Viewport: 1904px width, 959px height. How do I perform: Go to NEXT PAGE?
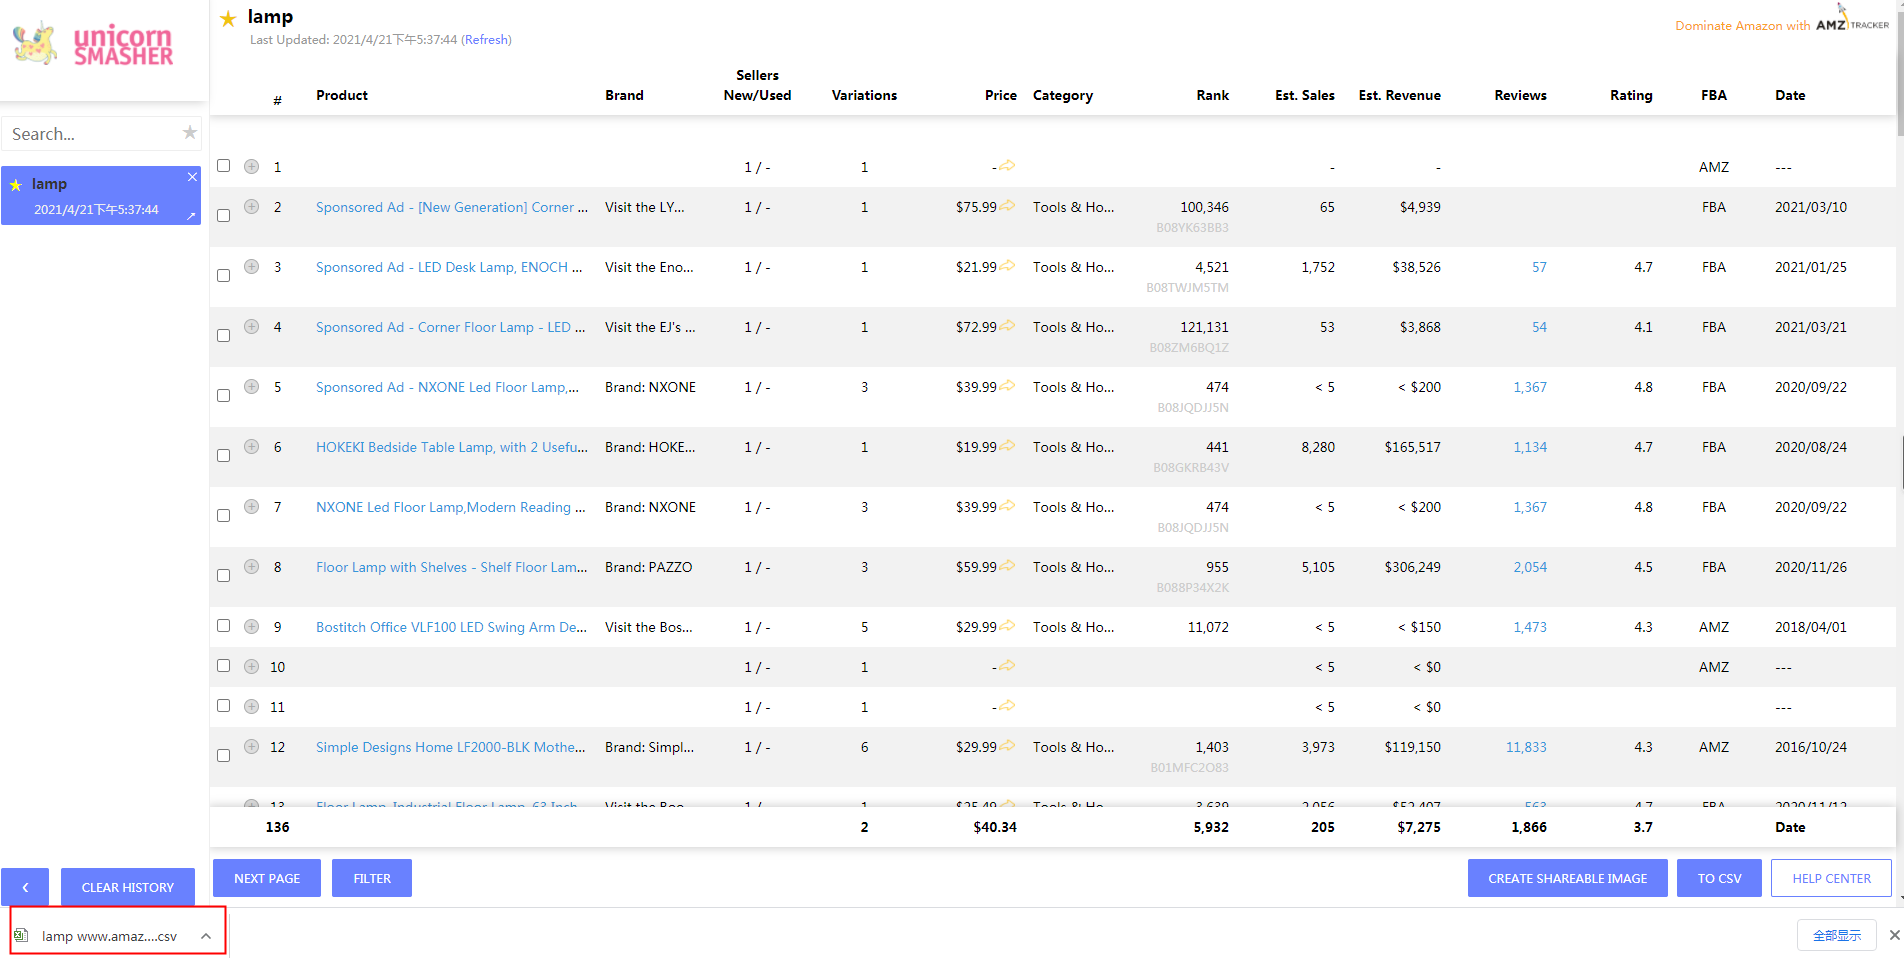267,878
